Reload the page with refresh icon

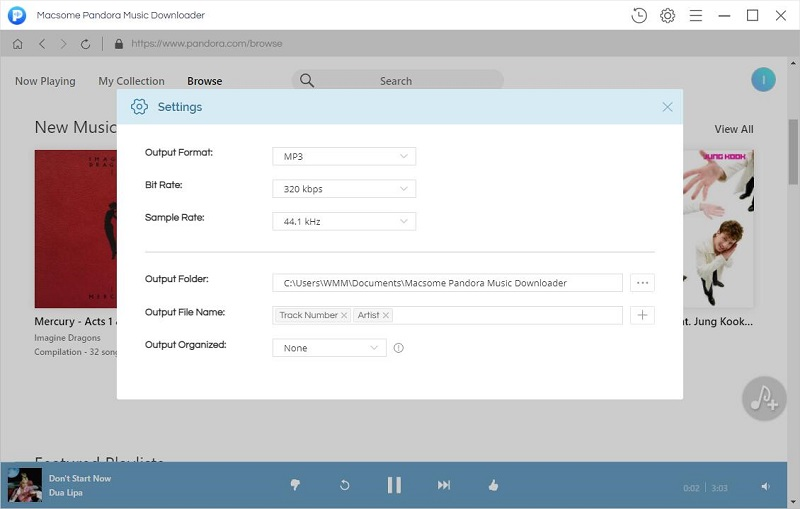(x=85, y=44)
